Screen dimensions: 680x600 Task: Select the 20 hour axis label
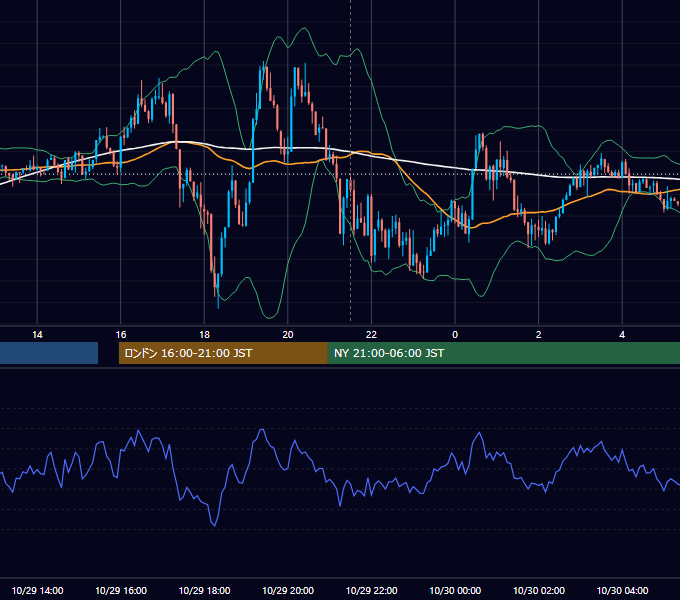coord(288,335)
